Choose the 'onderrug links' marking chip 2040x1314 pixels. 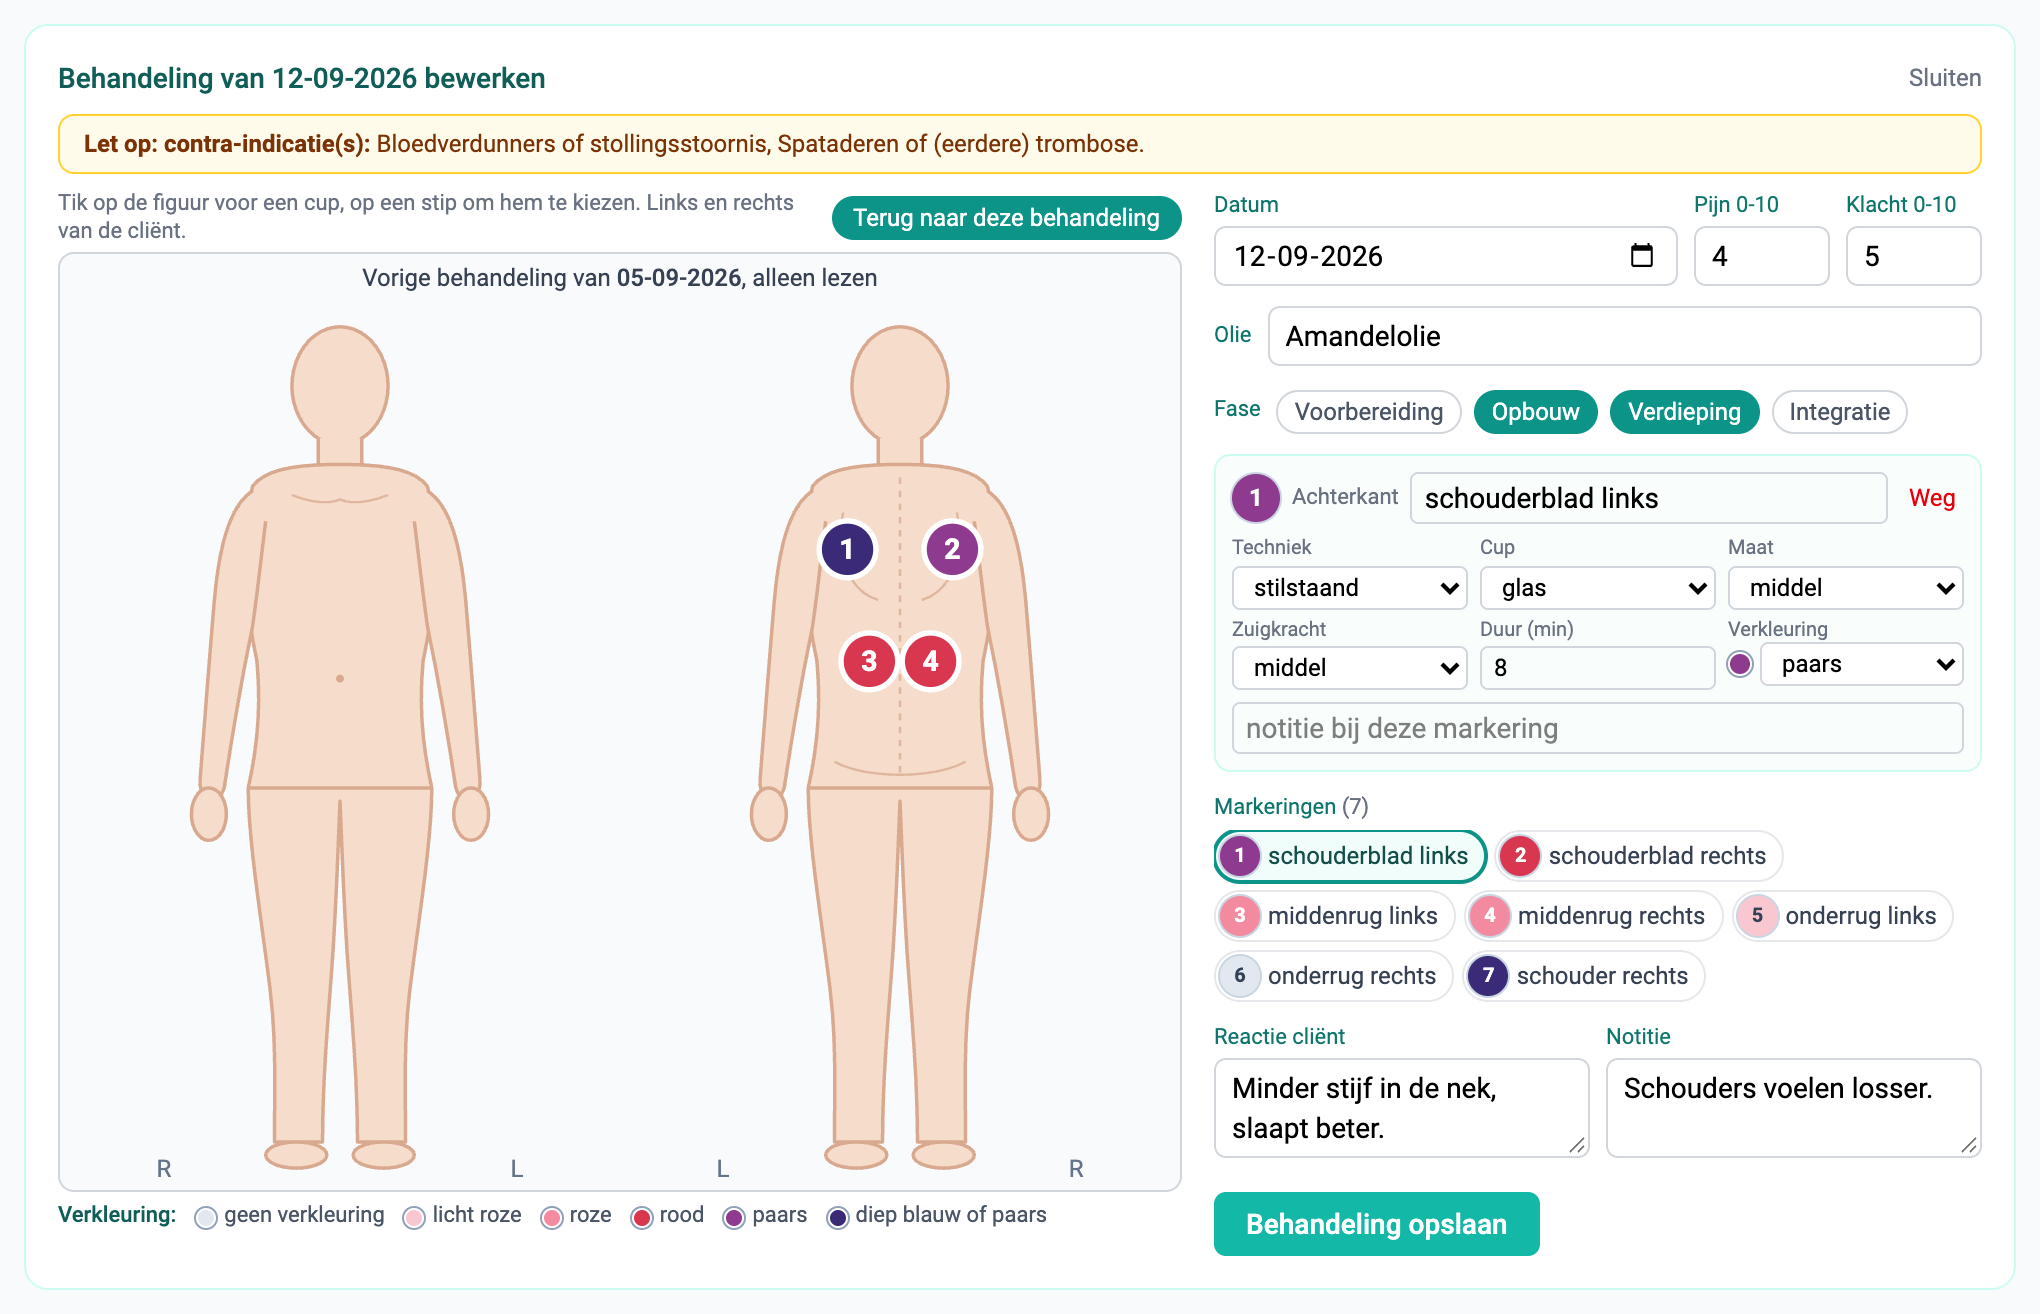tap(1843, 916)
